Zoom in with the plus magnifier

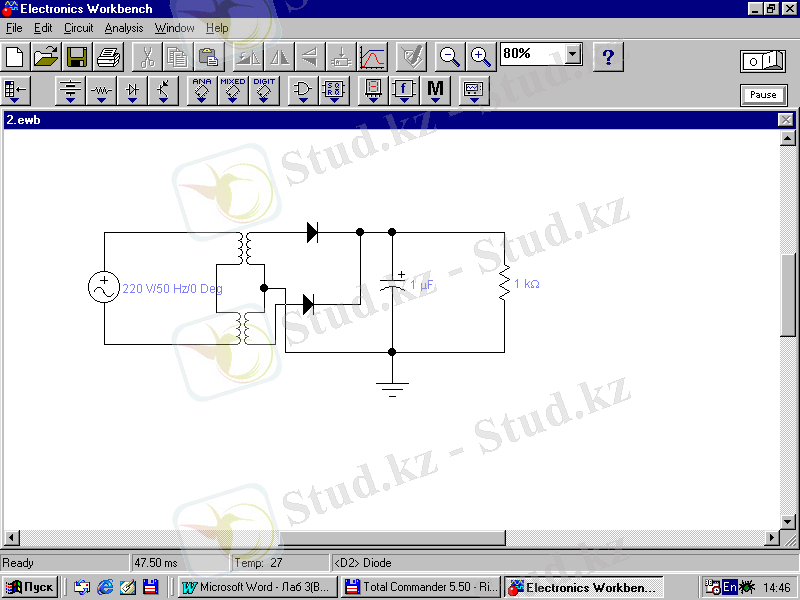coord(481,57)
